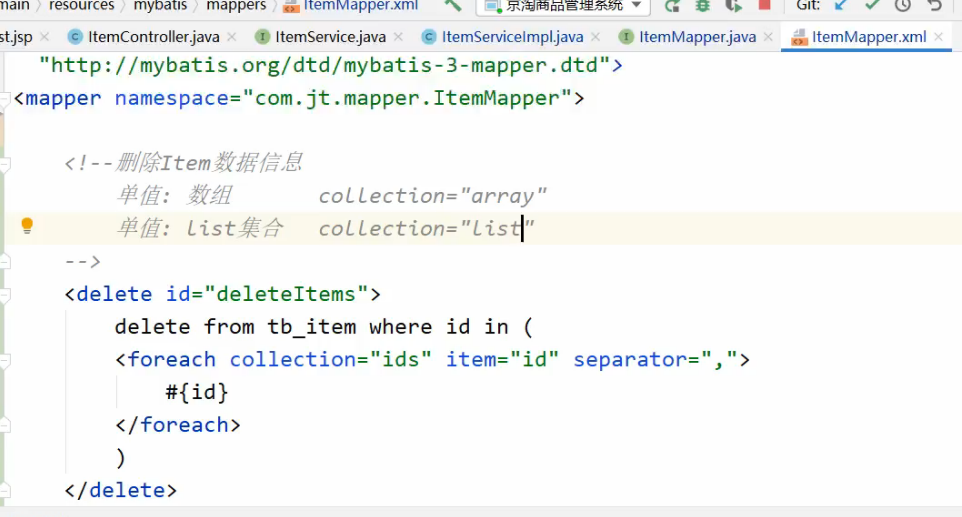The width and height of the screenshot is (962, 517).
Task: Switch to the ItemController.java tab
Action: [153, 37]
